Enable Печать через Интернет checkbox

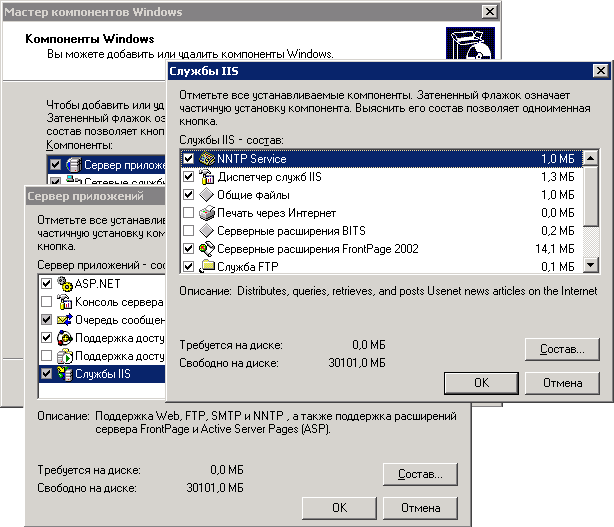tap(189, 213)
